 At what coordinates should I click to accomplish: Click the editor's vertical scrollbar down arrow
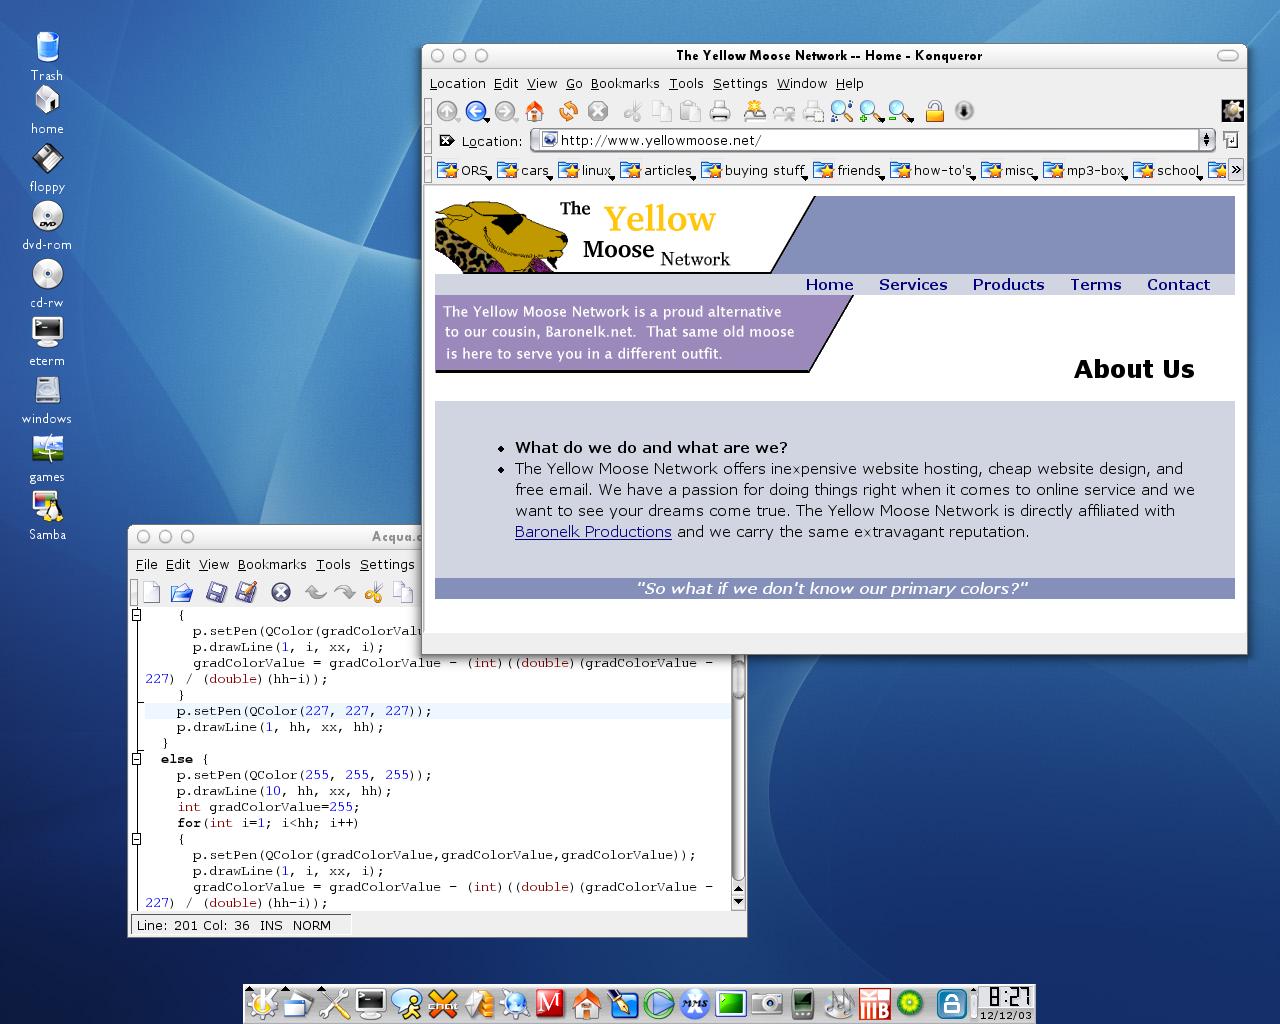(739, 902)
